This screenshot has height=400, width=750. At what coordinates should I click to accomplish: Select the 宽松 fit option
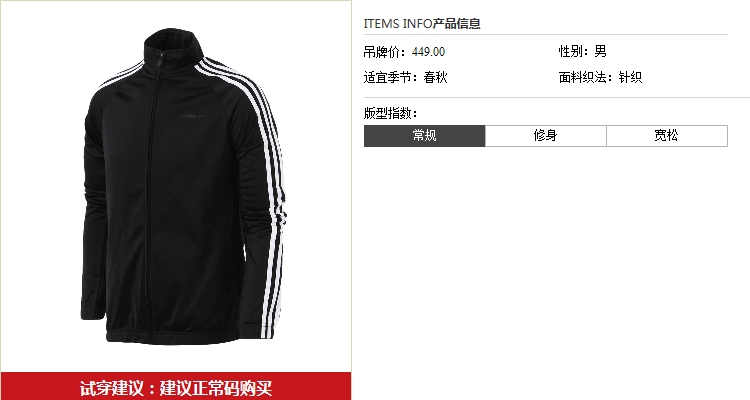(x=667, y=136)
